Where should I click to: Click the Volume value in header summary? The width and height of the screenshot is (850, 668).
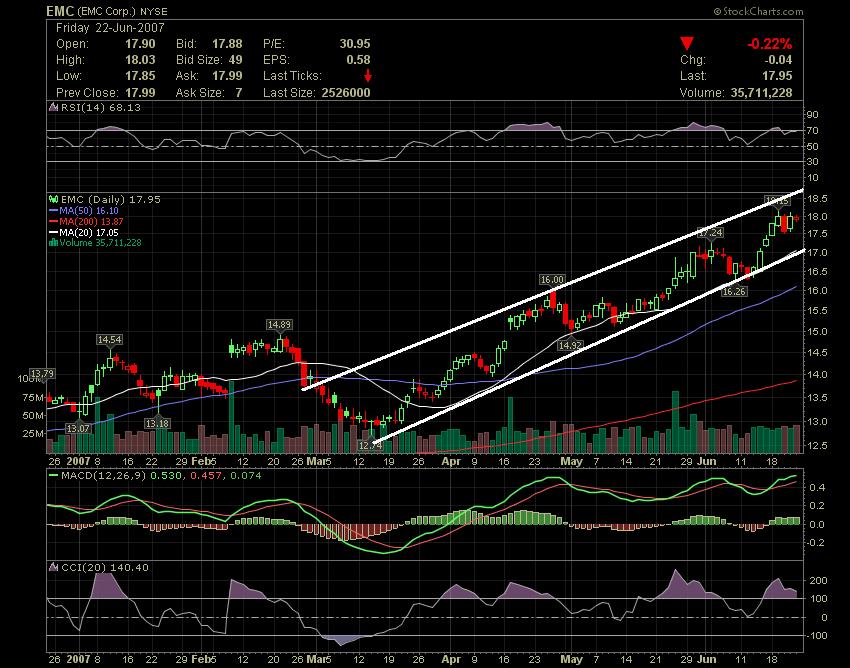pyautogui.click(x=762, y=92)
